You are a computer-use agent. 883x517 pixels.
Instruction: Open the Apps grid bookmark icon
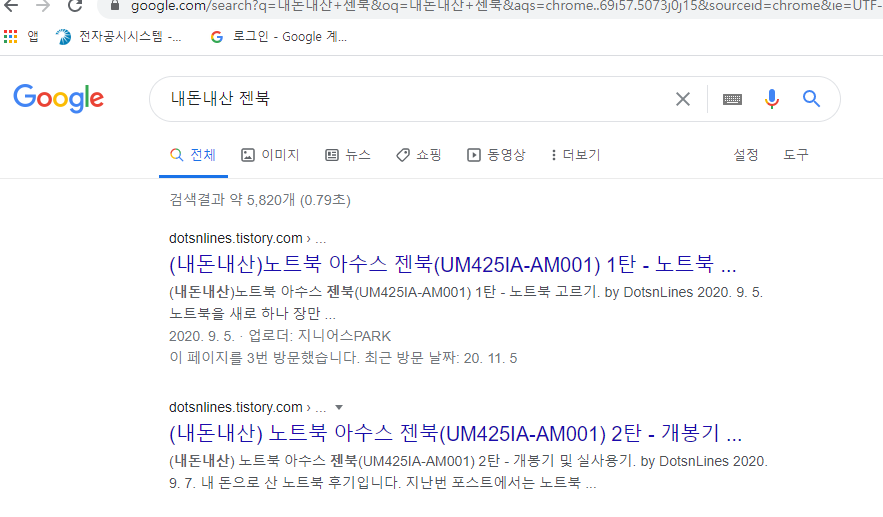tap(10, 37)
